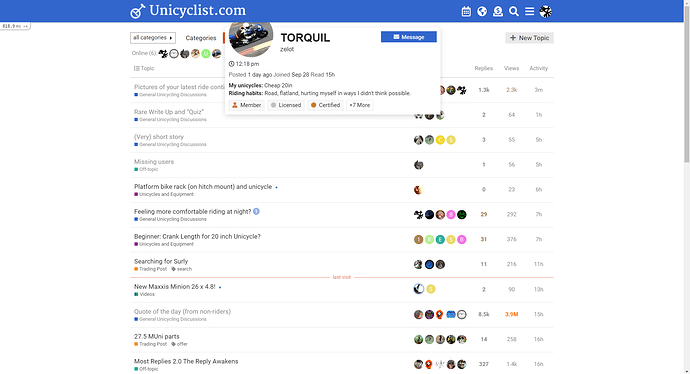Open the Licensed badge on the user card

pos(286,105)
